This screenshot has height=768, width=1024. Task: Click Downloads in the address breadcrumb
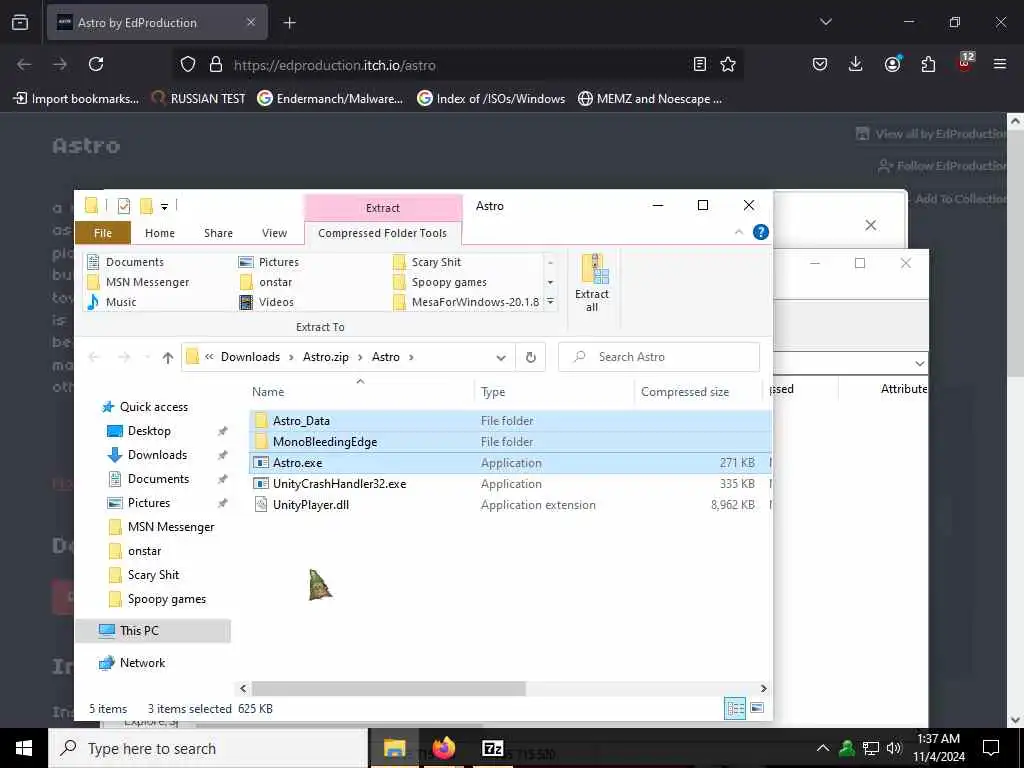250,357
